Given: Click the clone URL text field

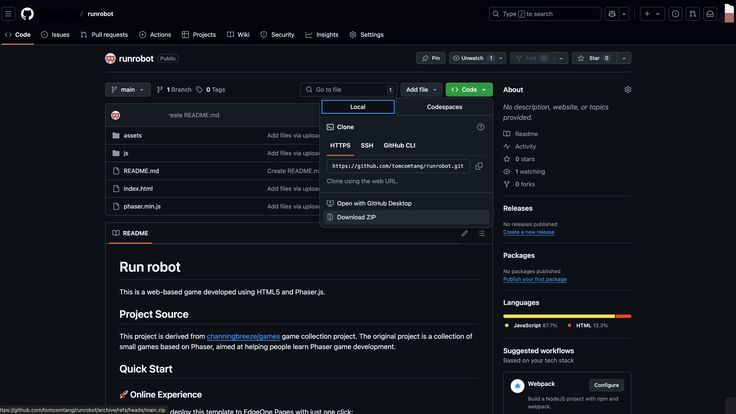Looking at the screenshot, I should 398,166.
